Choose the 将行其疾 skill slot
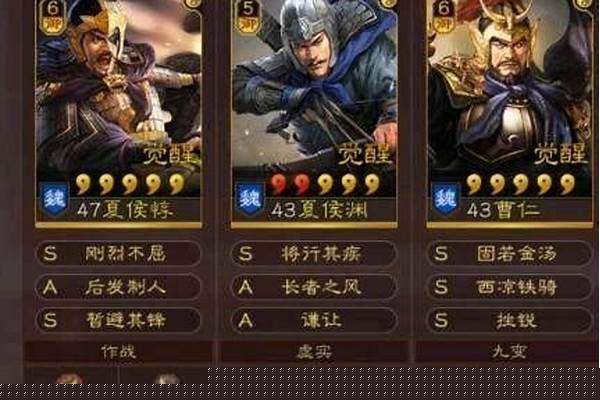 pos(315,253)
